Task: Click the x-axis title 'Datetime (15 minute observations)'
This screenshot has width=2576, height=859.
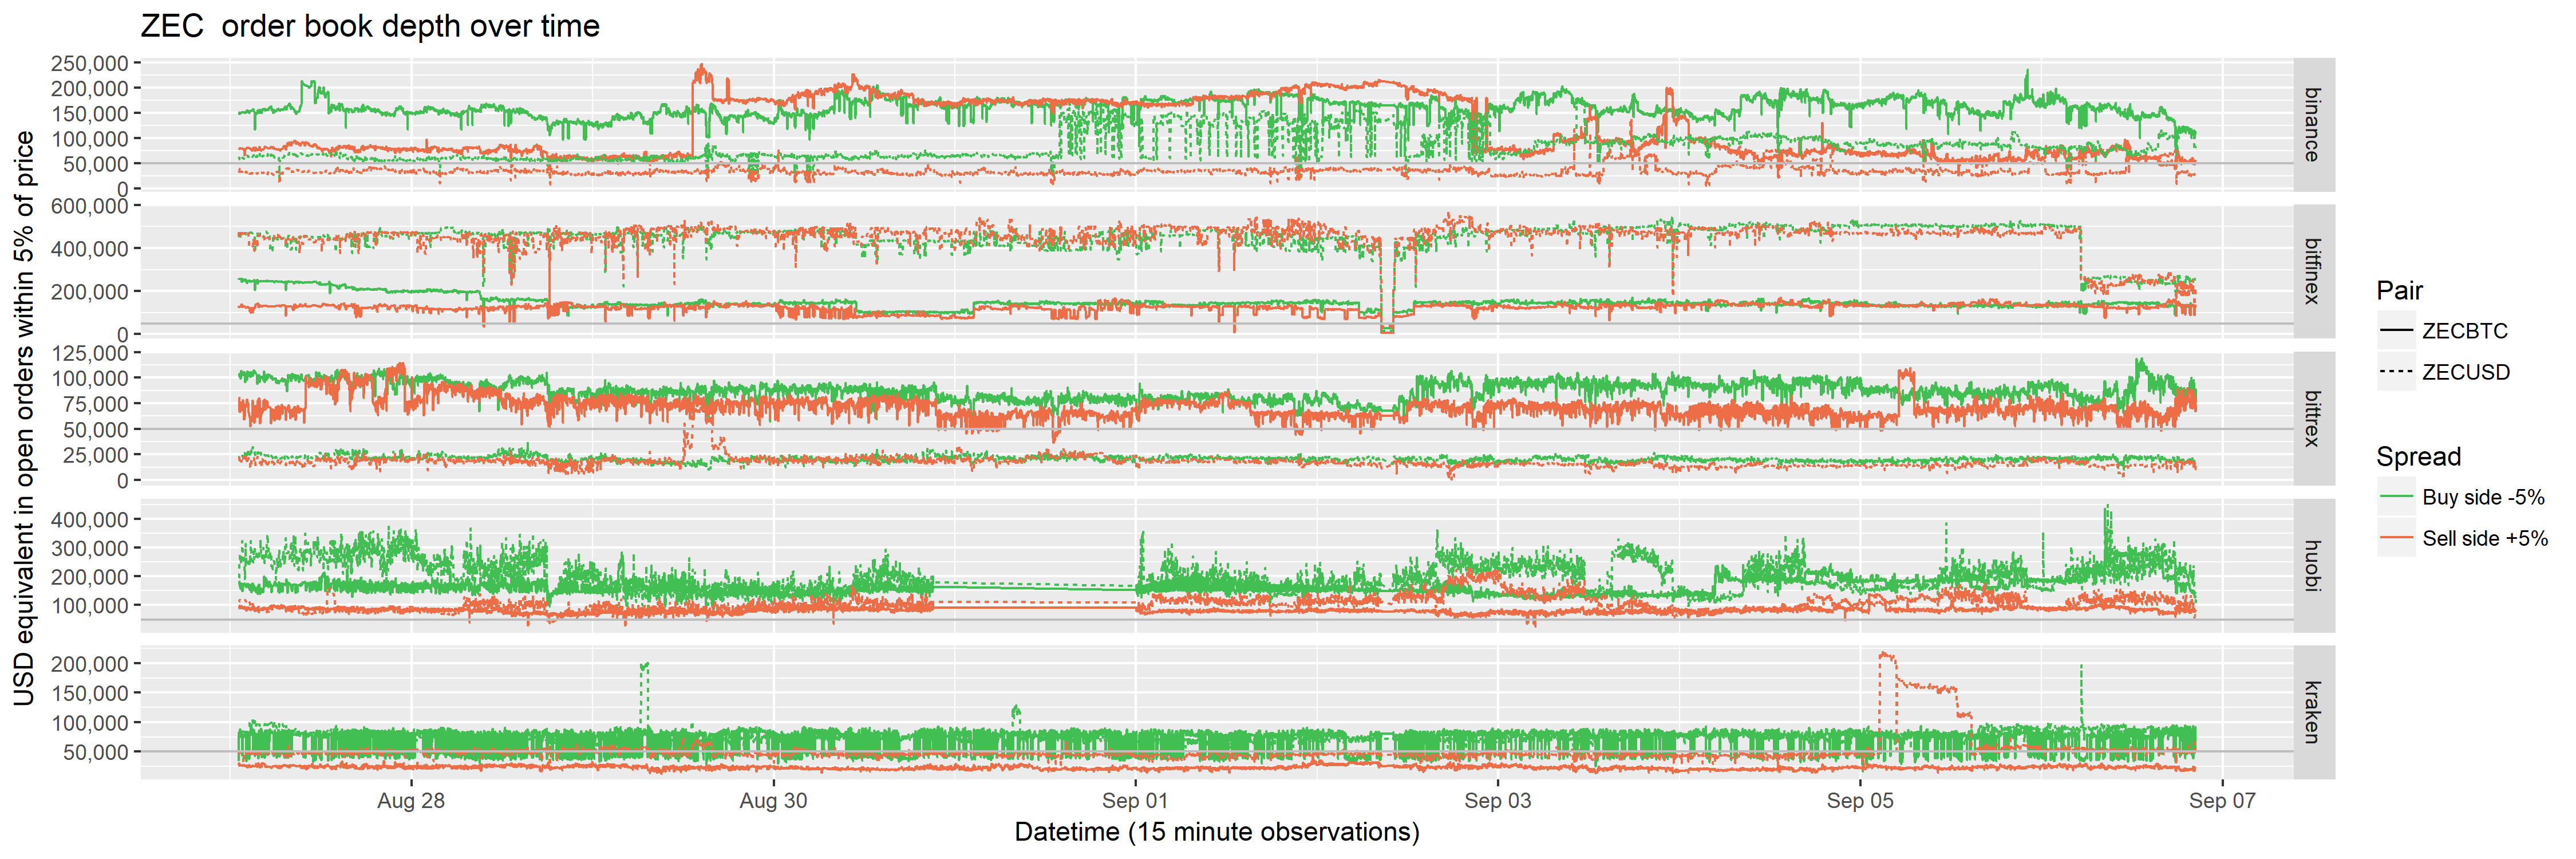Action: click(x=1217, y=832)
